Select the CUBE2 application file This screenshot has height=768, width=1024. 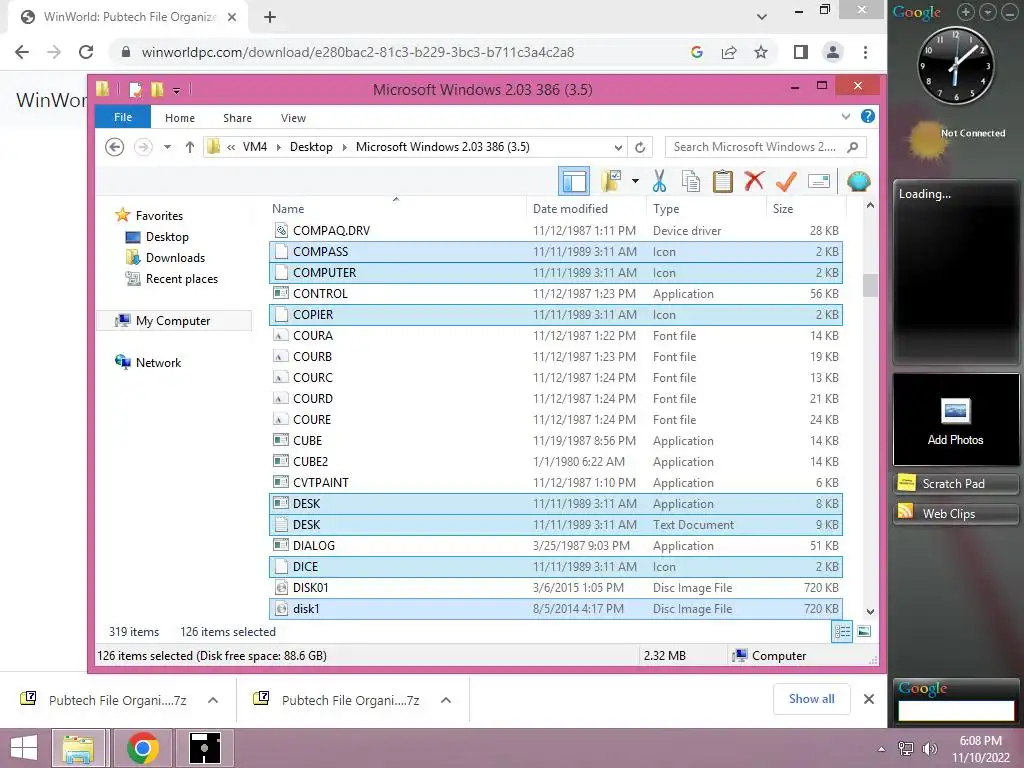(x=556, y=462)
